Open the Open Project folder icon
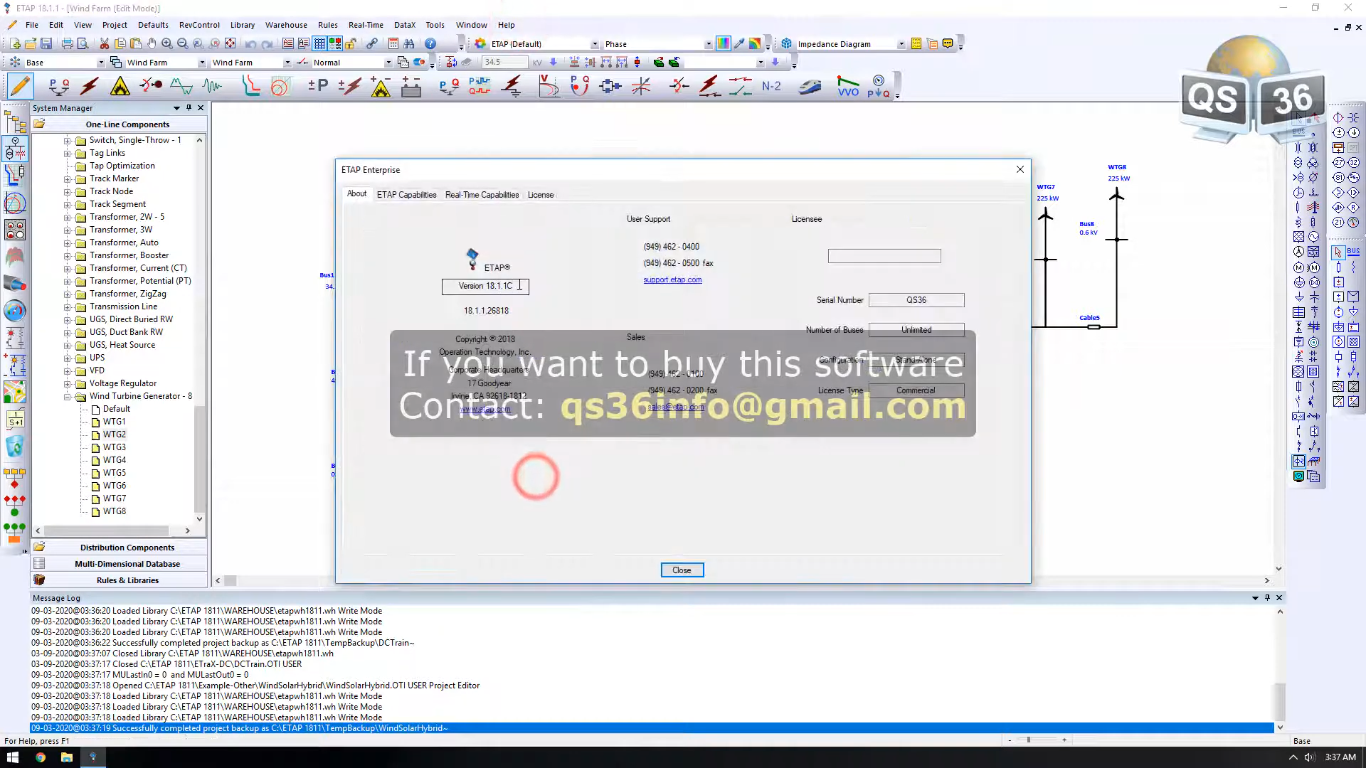The height and width of the screenshot is (768, 1366). 31,44
